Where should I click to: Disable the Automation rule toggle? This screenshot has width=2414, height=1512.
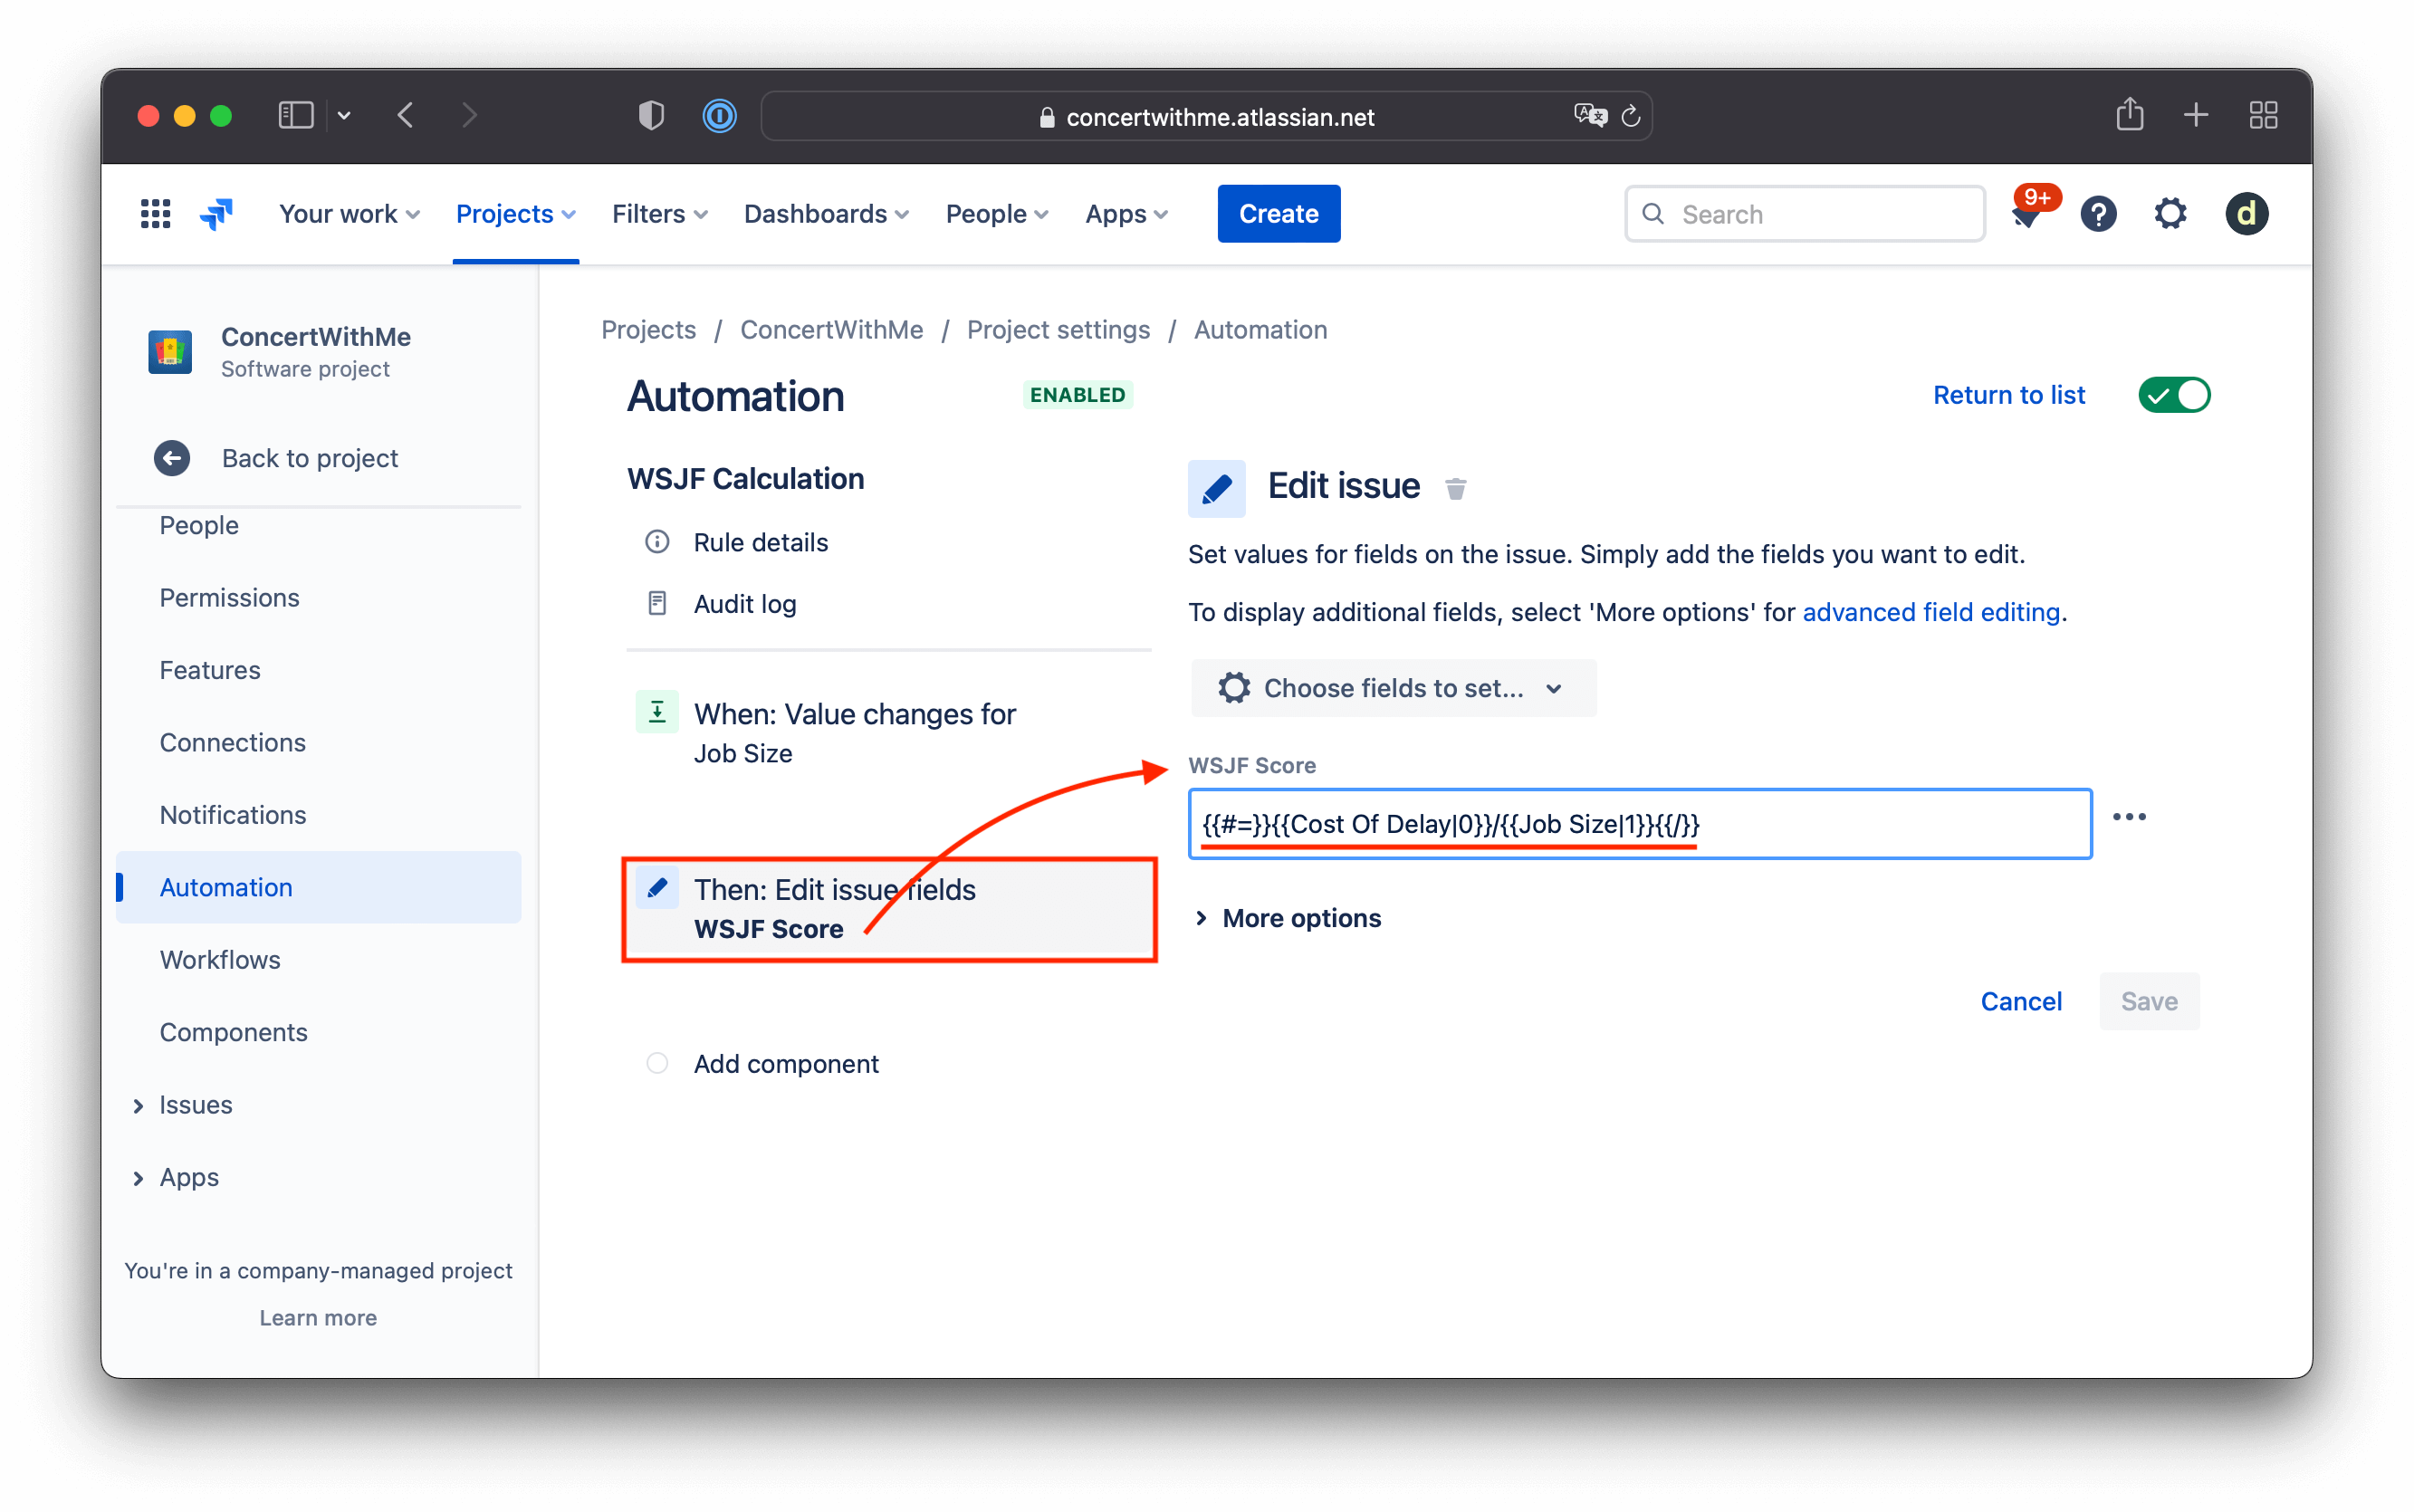[2174, 394]
